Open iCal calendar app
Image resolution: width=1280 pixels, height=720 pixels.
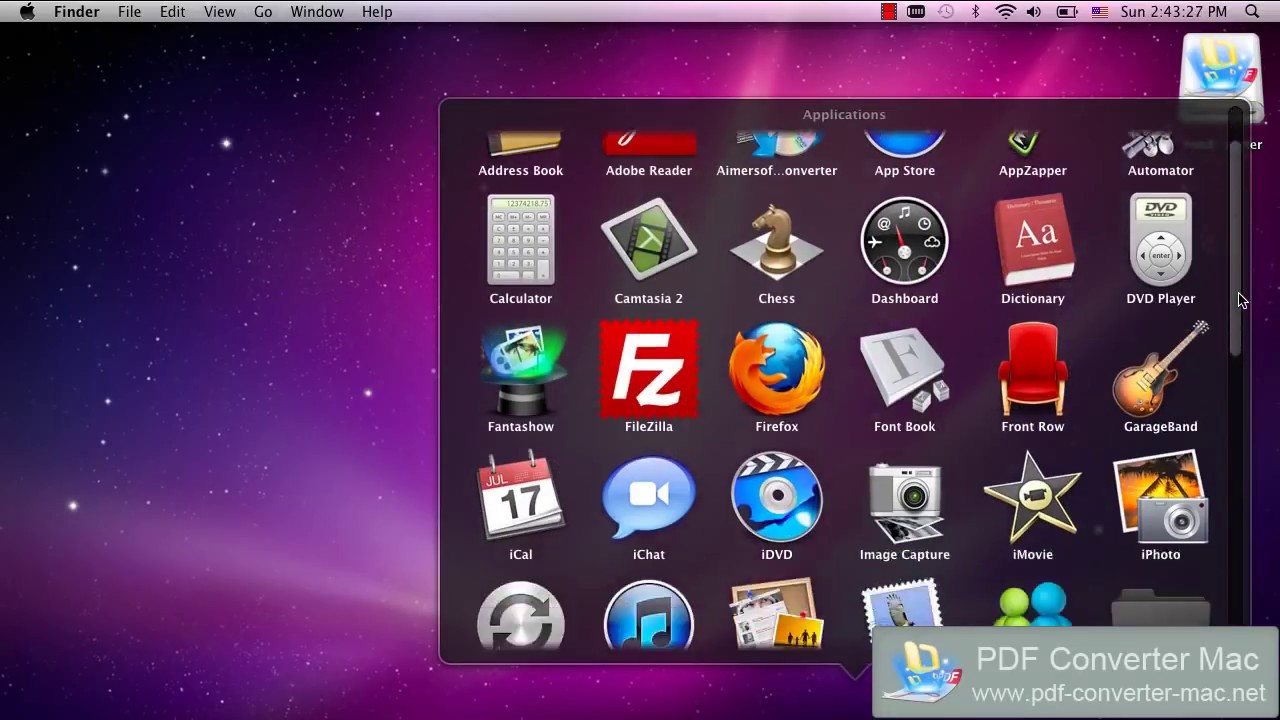click(521, 497)
